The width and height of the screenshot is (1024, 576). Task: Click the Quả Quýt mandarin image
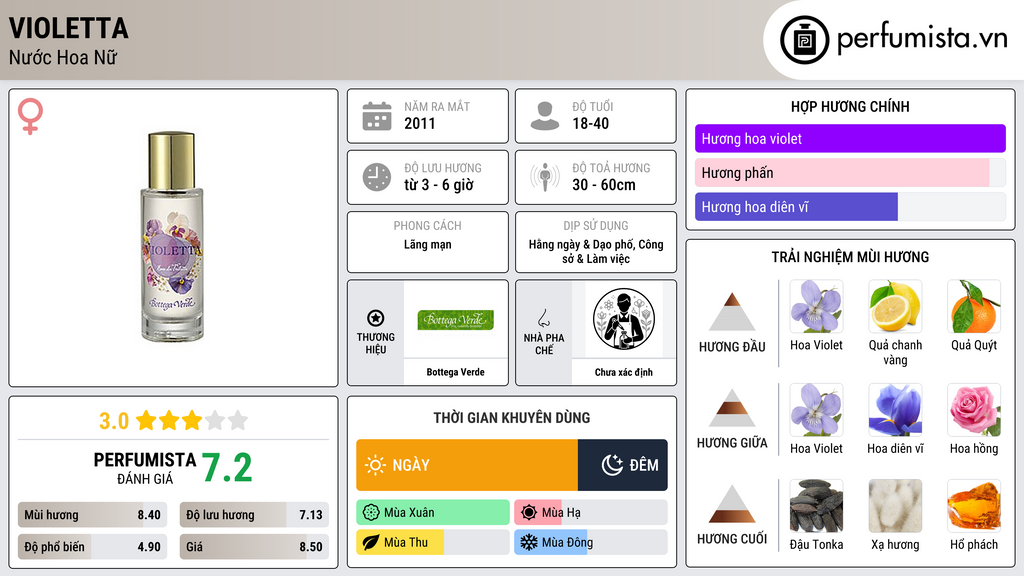[x=974, y=306]
